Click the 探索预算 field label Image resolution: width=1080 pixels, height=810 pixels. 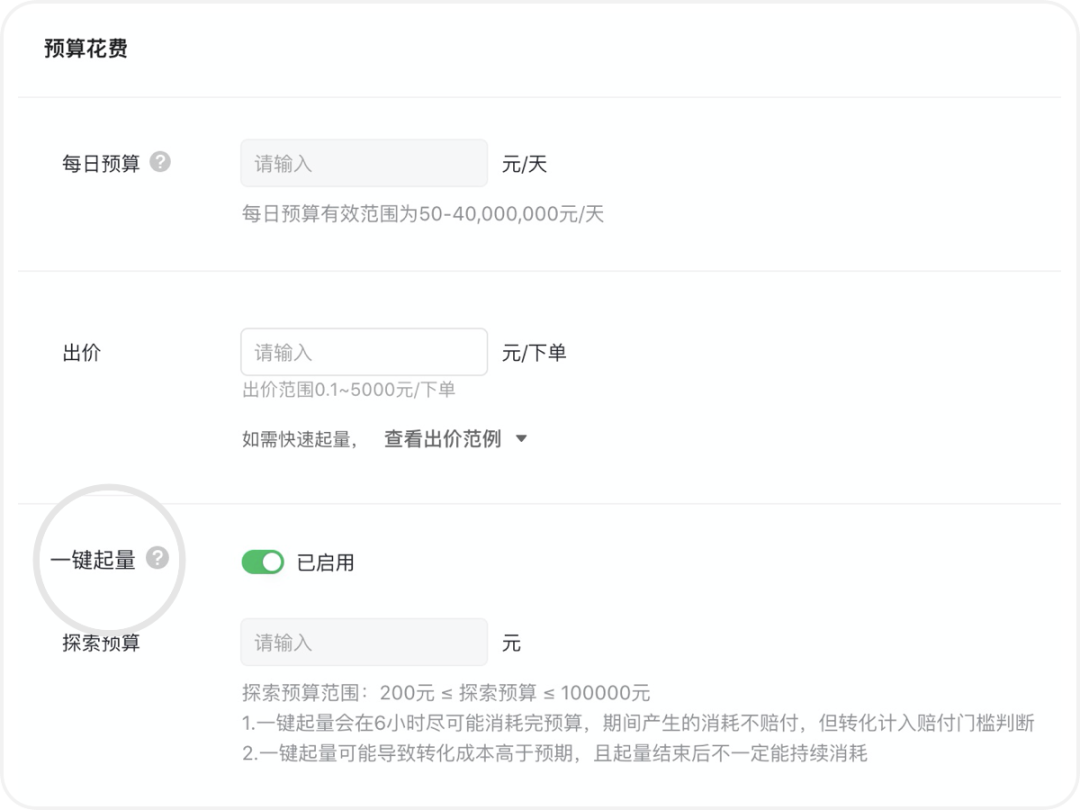[101, 643]
